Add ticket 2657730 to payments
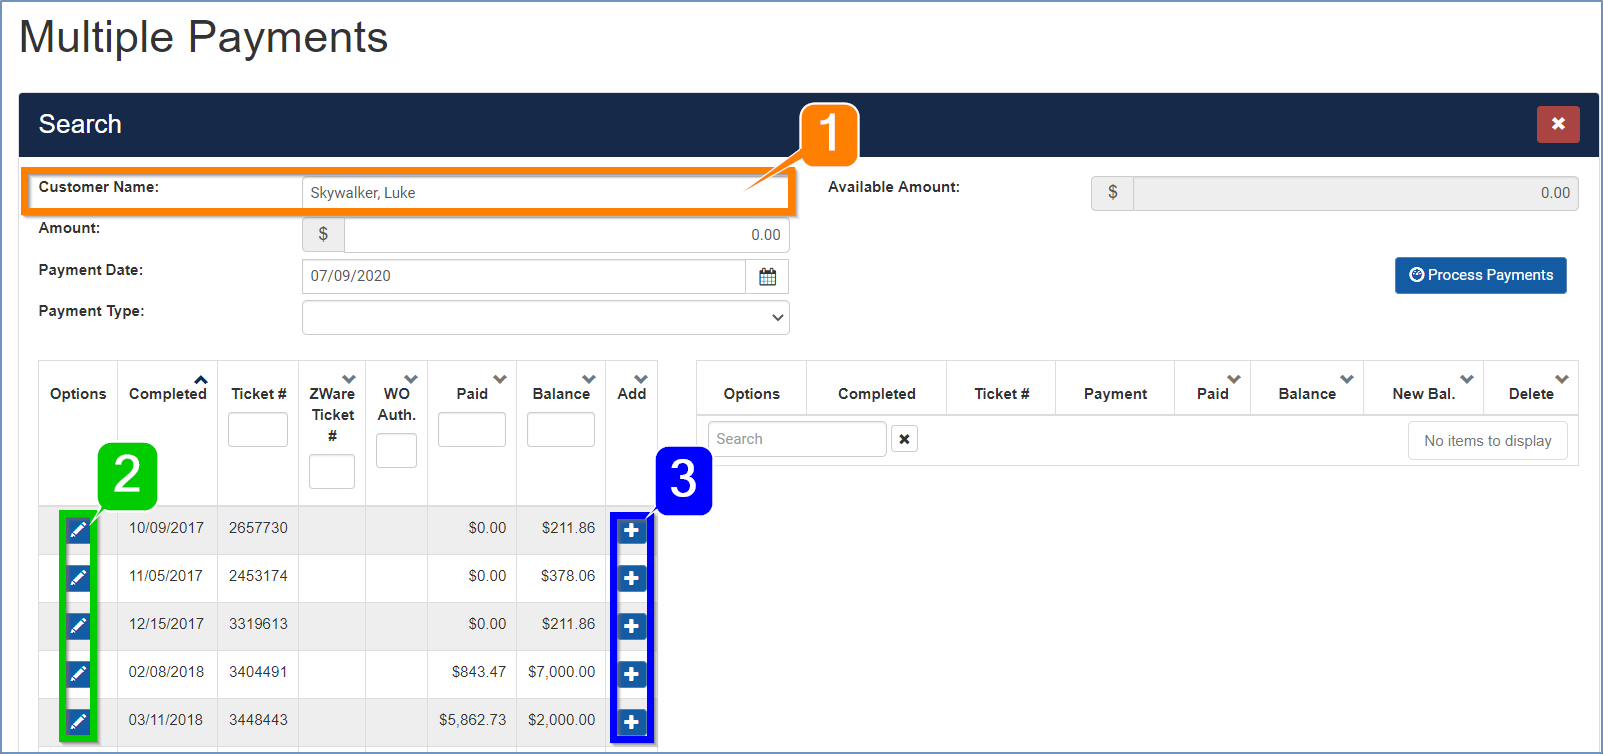Image resolution: width=1603 pixels, height=754 pixels. click(x=631, y=530)
